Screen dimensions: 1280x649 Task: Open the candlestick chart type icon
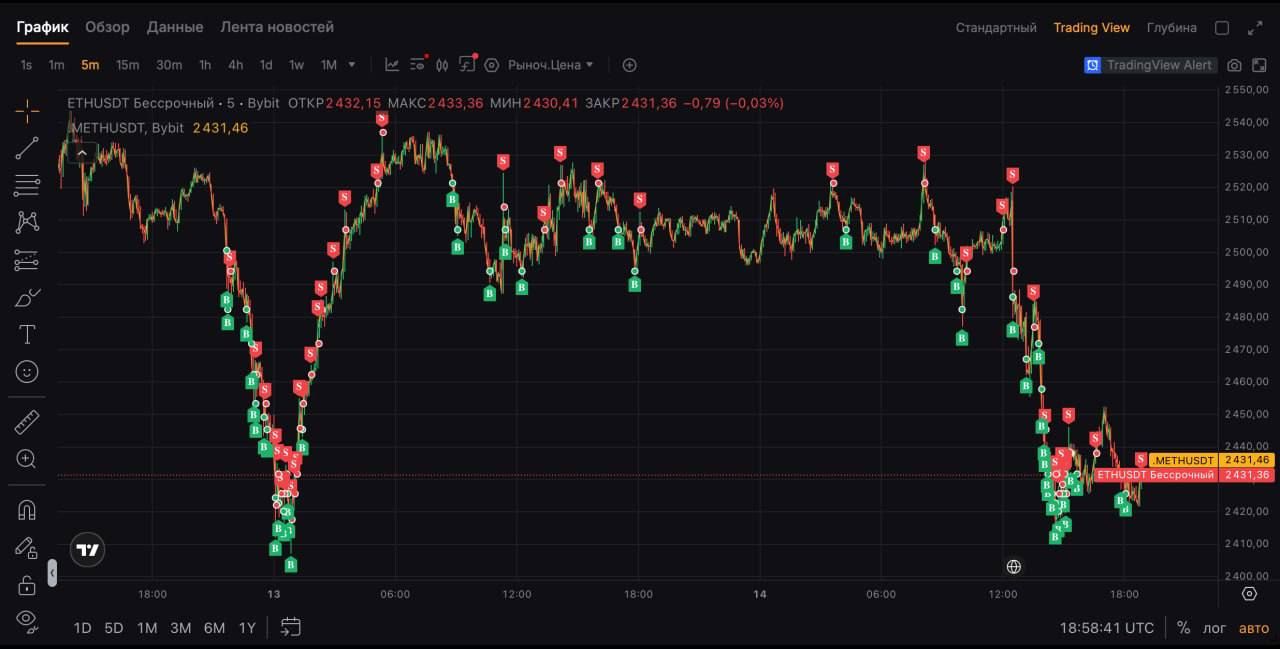pyautogui.click(x=442, y=65)
